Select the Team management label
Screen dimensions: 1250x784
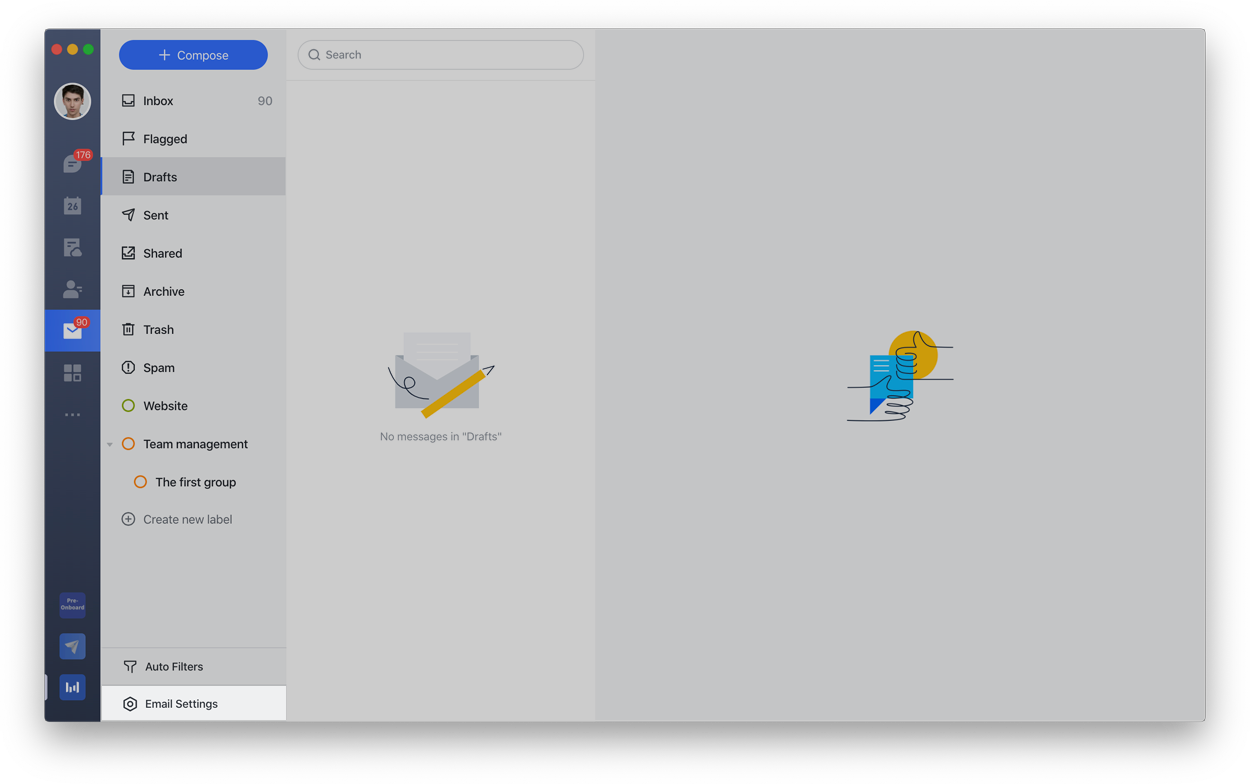(x=193, y=443)
